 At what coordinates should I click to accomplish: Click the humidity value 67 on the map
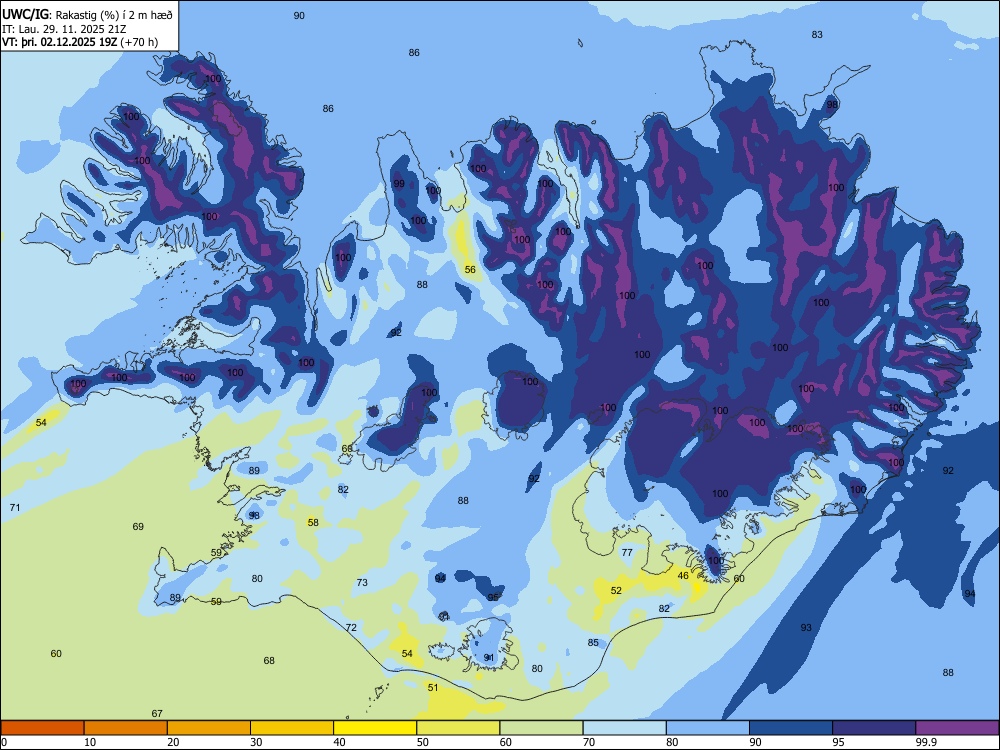pyautogui.click(x=157, y=714)
